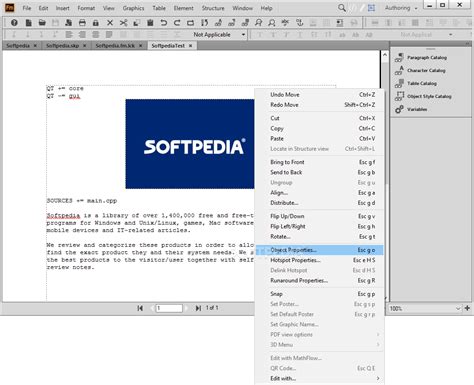
Task: Go to last page button
Action: click(x=198, y=308)
